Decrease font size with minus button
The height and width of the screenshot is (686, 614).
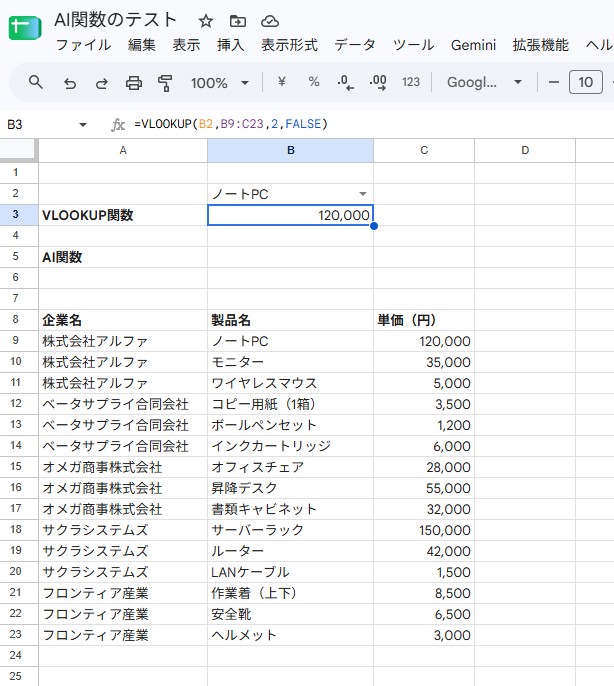[x=554, y=82]
